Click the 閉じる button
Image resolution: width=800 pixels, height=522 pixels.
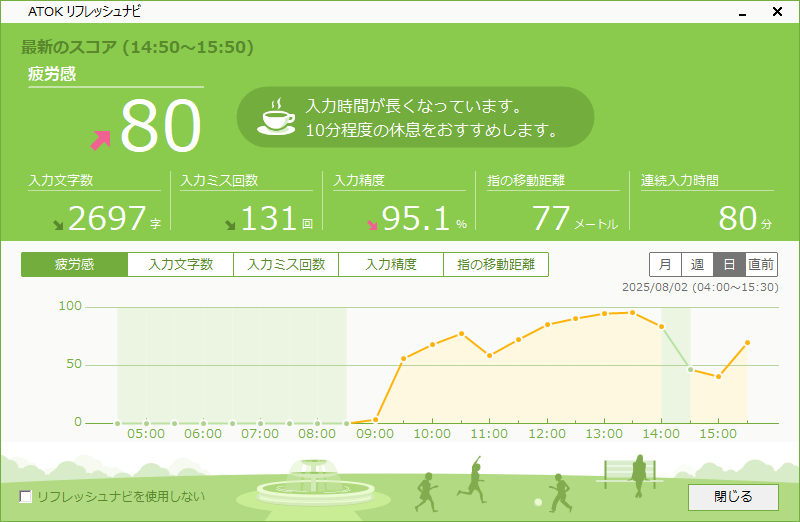pyautogui.click(x=733, y=497)
